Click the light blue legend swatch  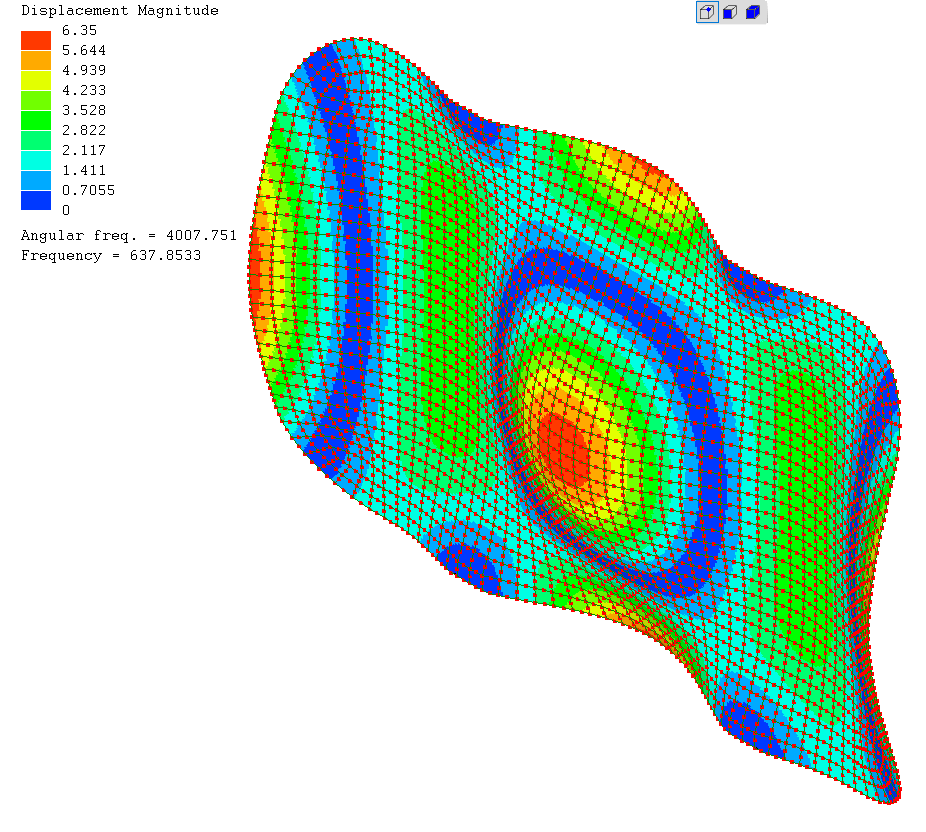pos(36,181)
